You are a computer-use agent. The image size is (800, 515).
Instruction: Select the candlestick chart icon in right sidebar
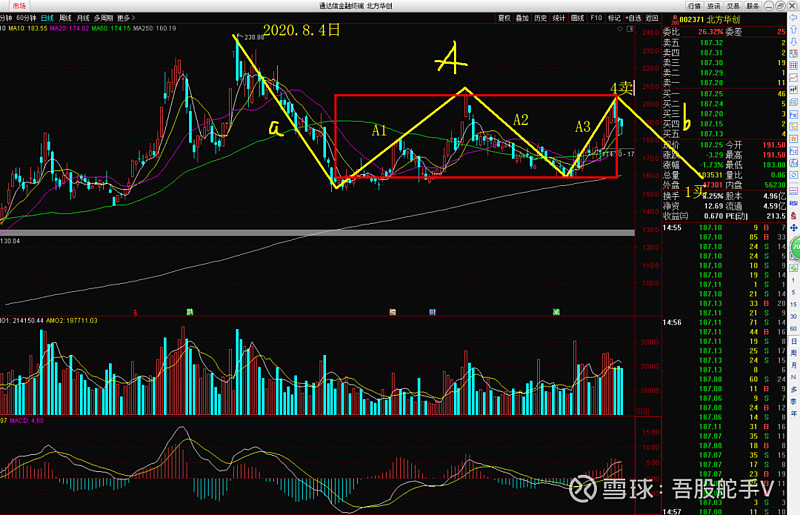793,89
